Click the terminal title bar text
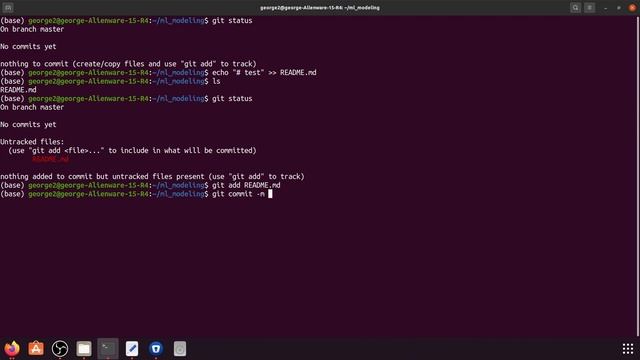 (320, 8)
